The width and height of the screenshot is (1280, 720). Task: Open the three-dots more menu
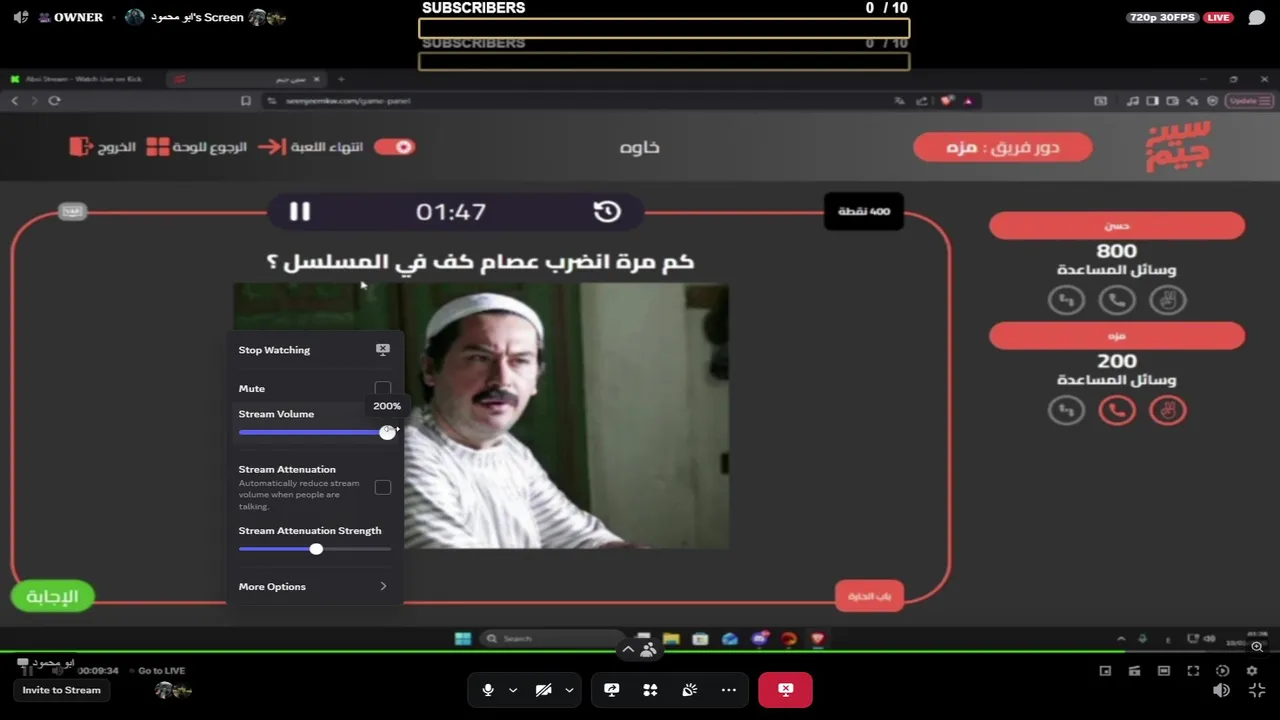[729, 690]
